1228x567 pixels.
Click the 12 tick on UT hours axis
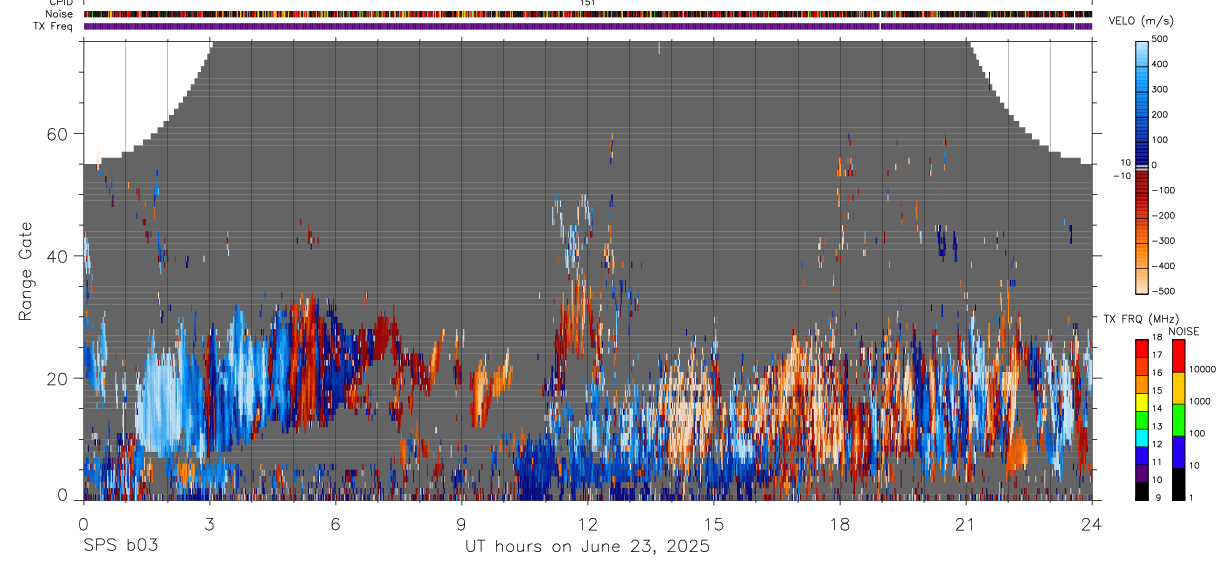(588, 524)
